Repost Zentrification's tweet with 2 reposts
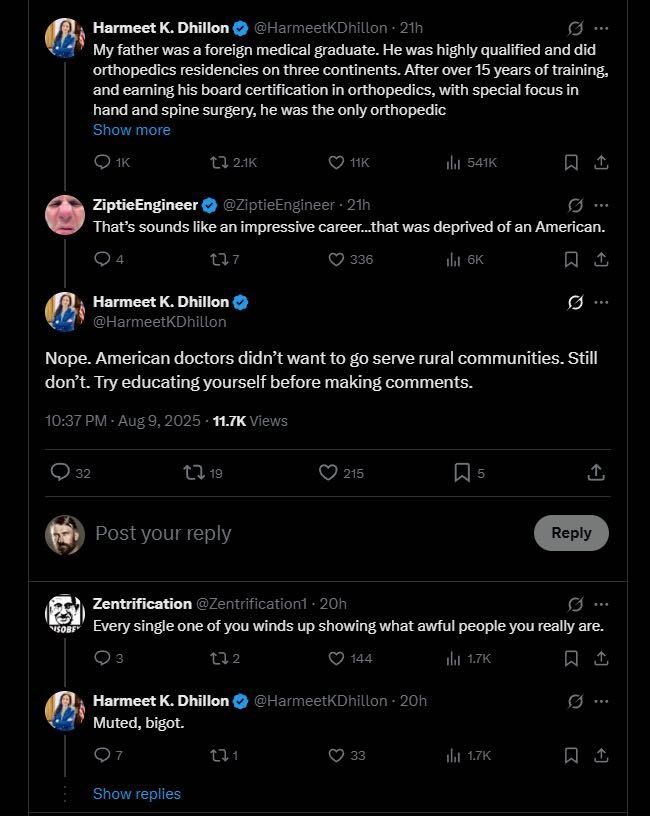 click(x=218, y=658)
